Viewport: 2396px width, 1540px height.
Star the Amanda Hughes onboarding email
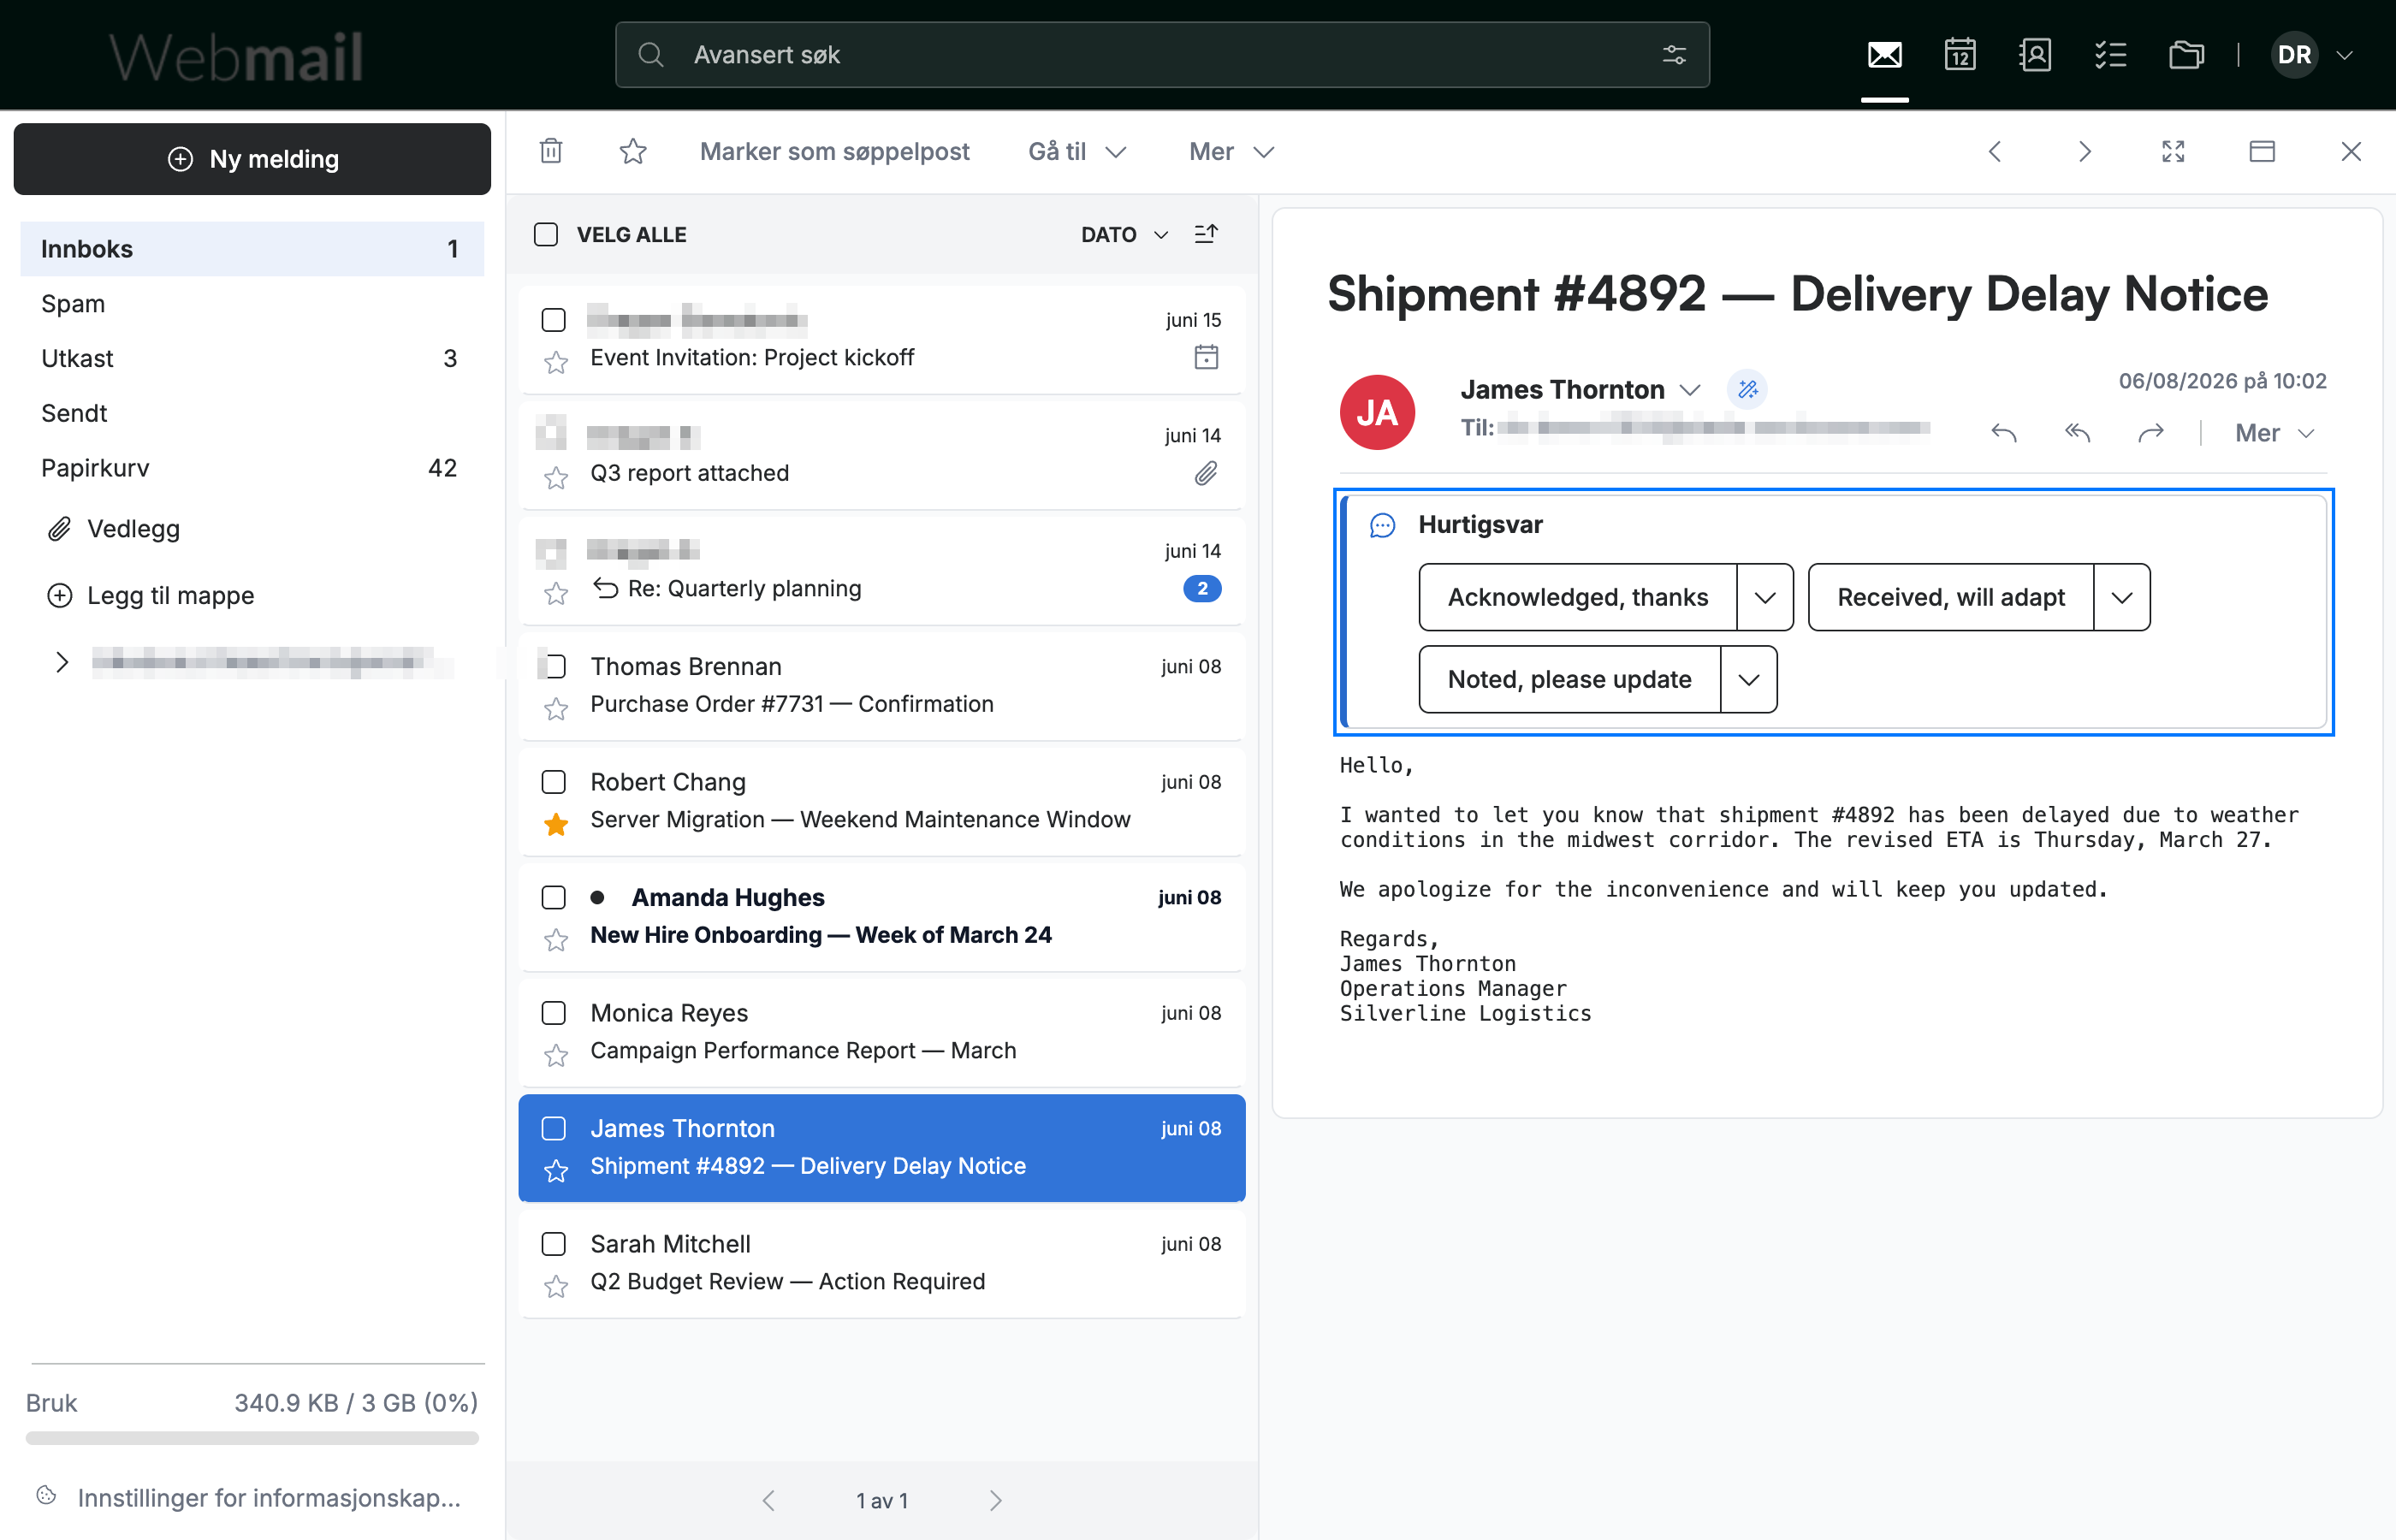556,940
